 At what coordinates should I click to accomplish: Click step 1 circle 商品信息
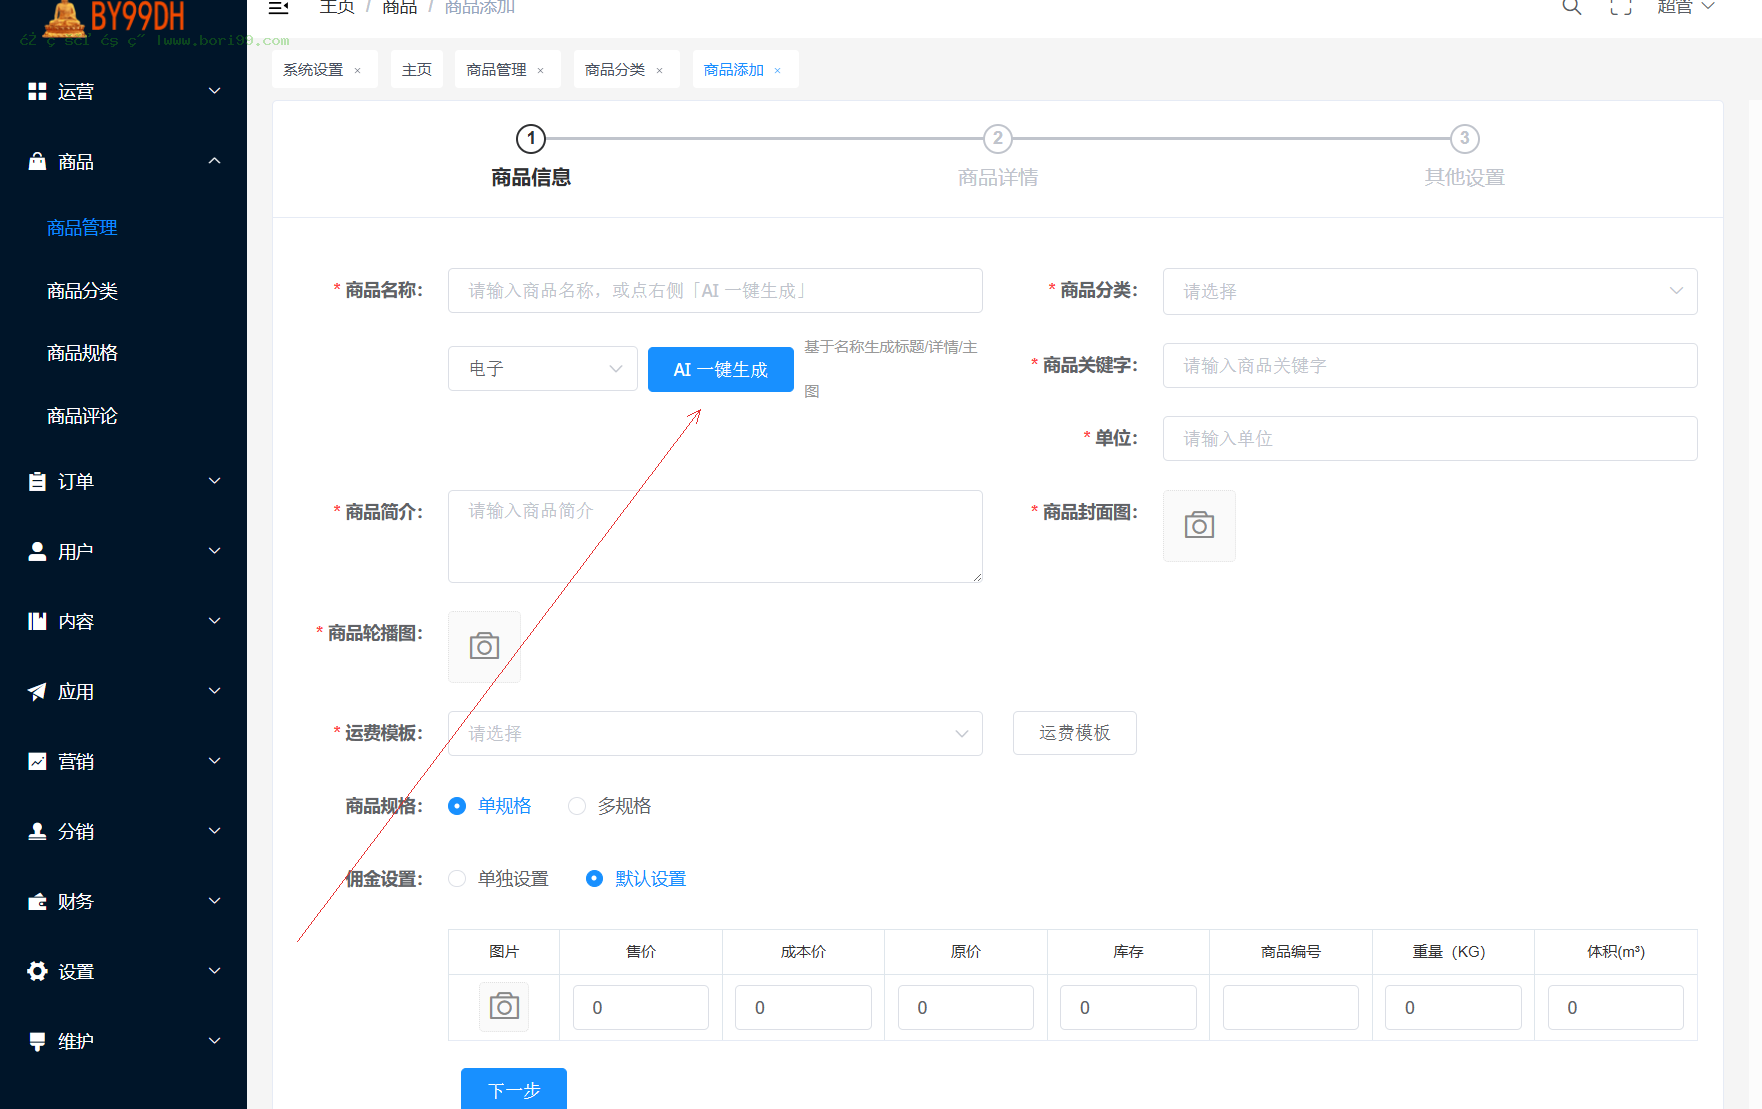click(531, 138)
